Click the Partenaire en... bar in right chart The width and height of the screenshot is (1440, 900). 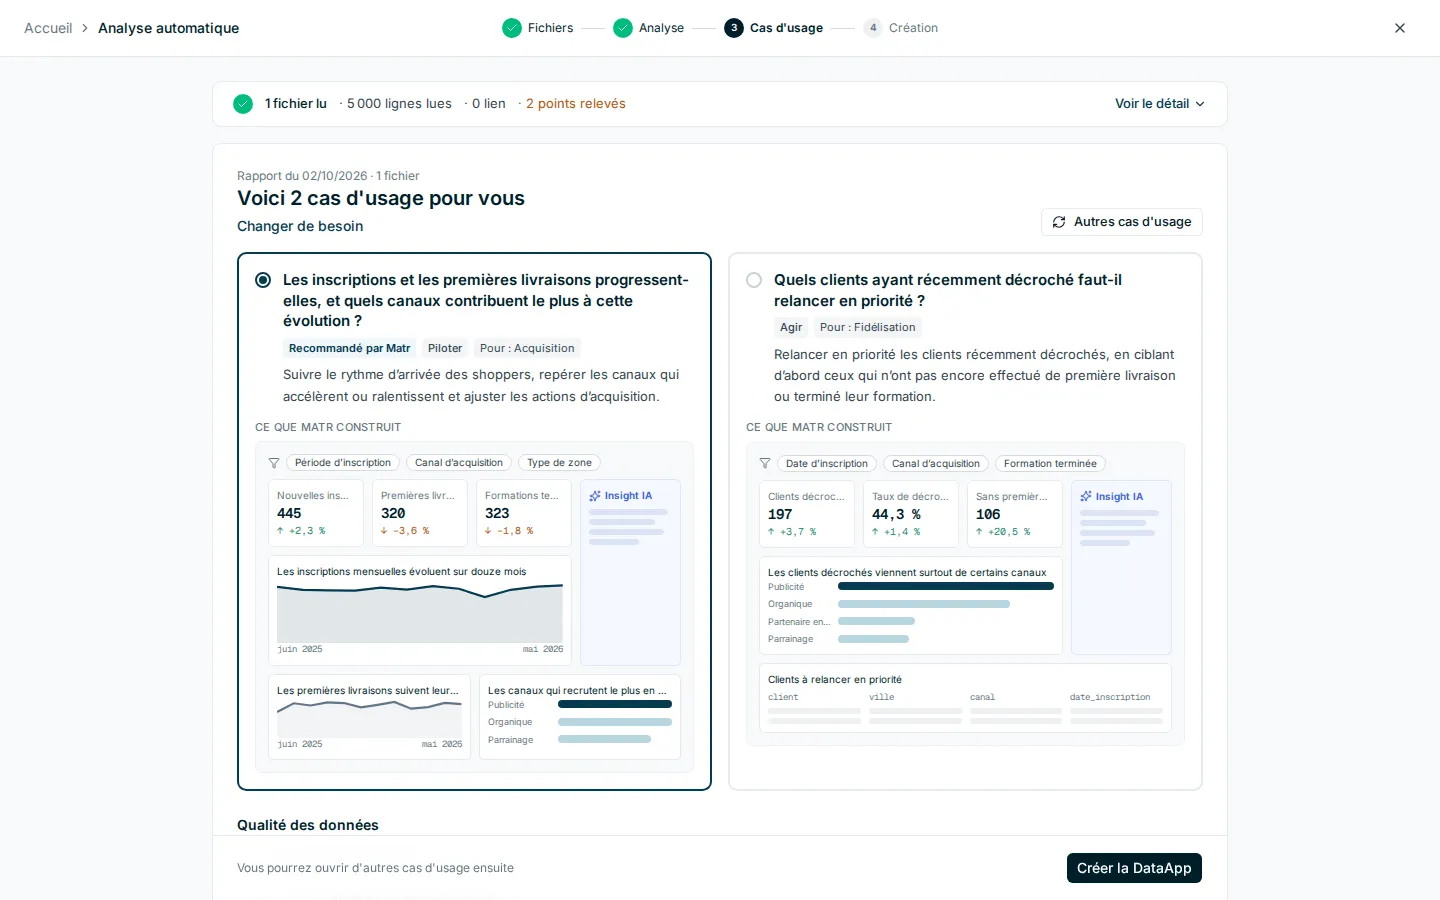pos(876,621)
